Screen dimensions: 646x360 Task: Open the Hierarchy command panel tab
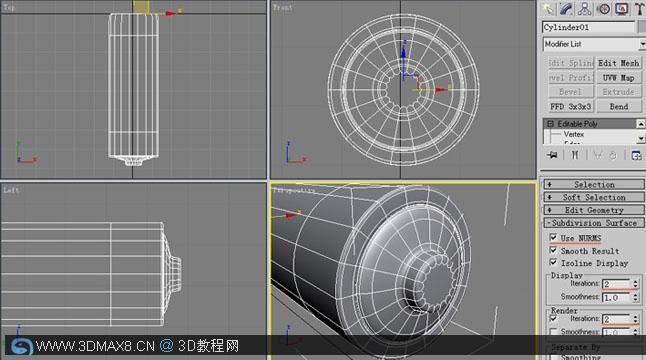[585, 9]
